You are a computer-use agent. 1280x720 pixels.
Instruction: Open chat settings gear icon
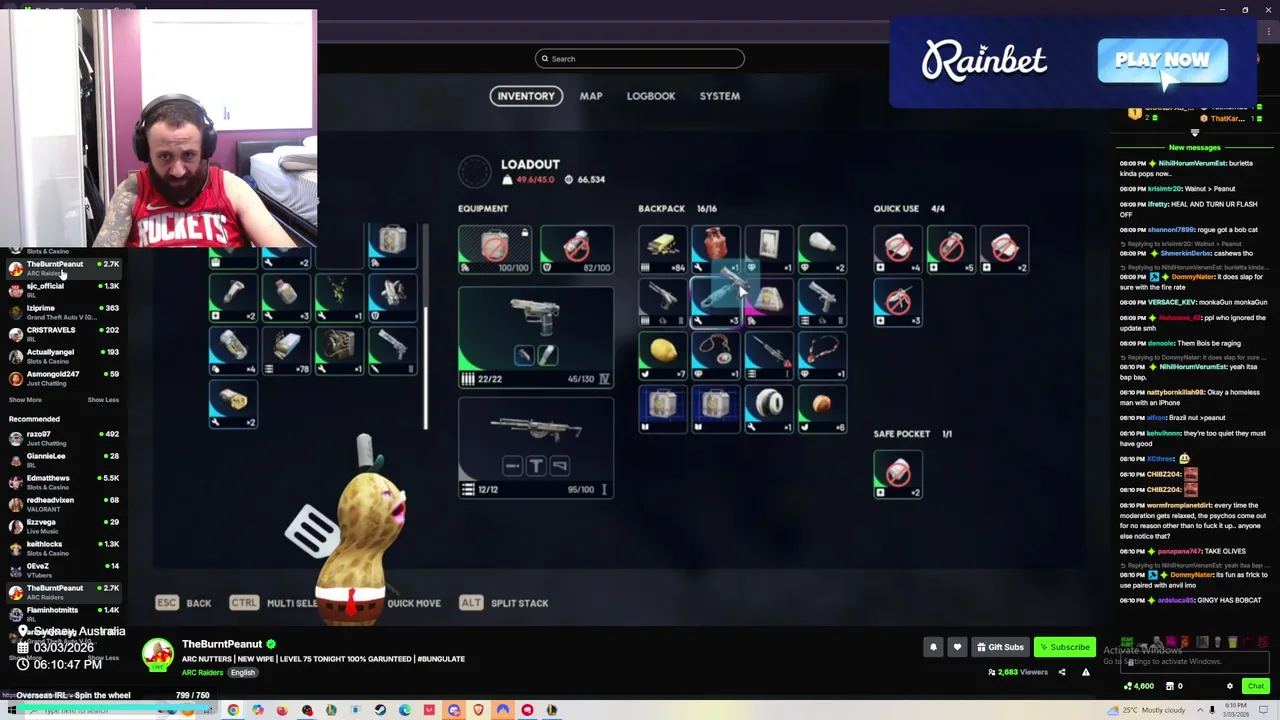pos(1230,686)
